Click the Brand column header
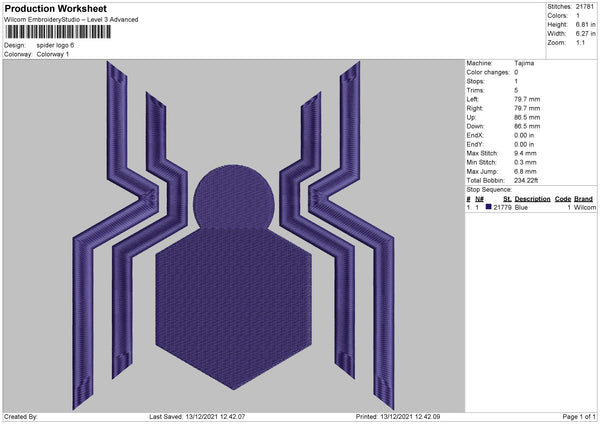This screenshot has width=600, height=424. [x=583, y=198]
